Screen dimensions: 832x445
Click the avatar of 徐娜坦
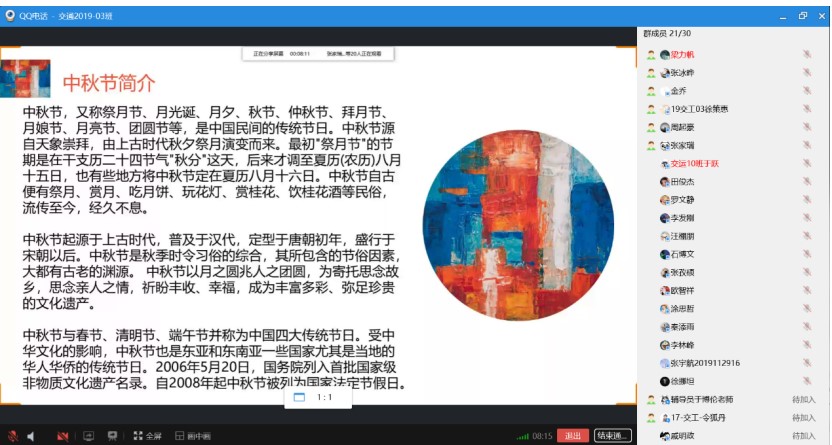(x=665, y=381)
